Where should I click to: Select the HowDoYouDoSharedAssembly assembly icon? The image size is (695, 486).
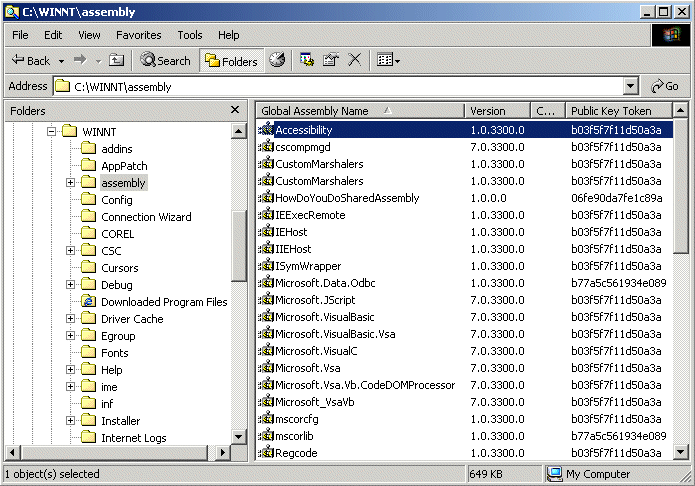click(x=266, y=197)
